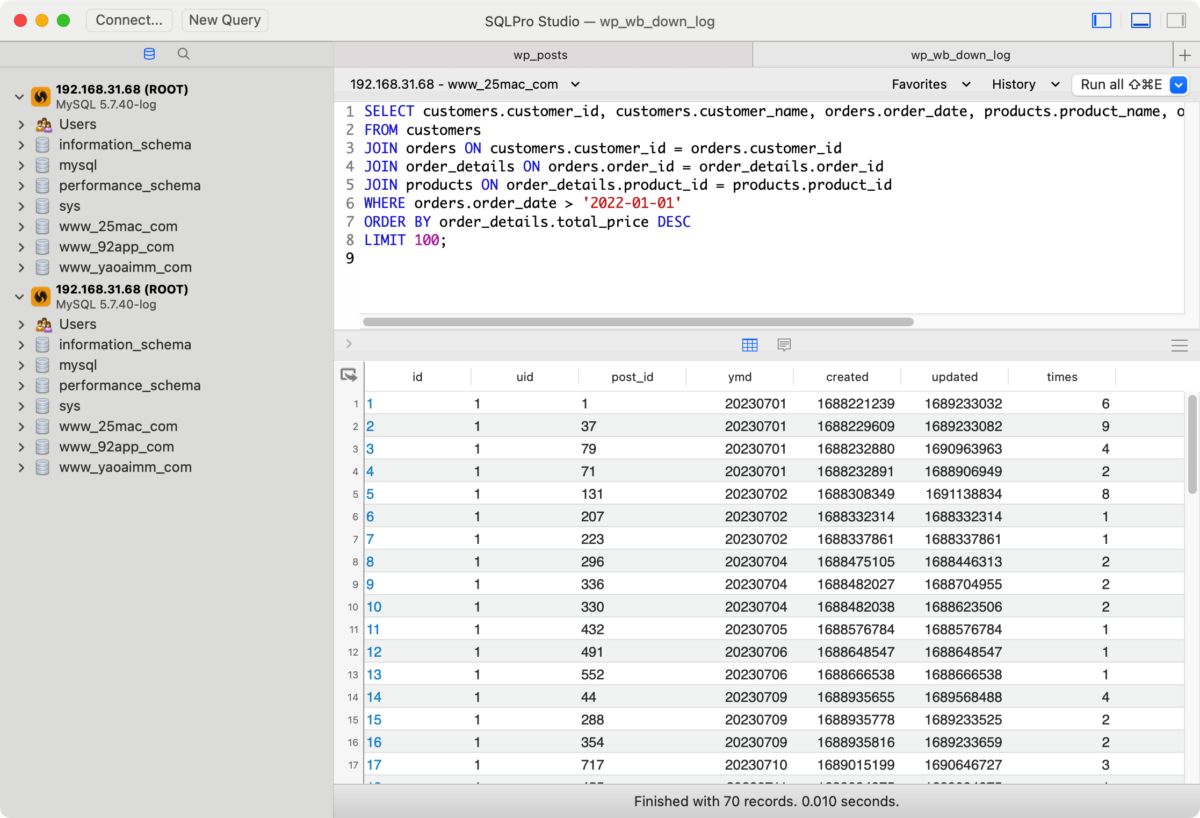Expand mysql in the upper connection tree

[21, 165]
